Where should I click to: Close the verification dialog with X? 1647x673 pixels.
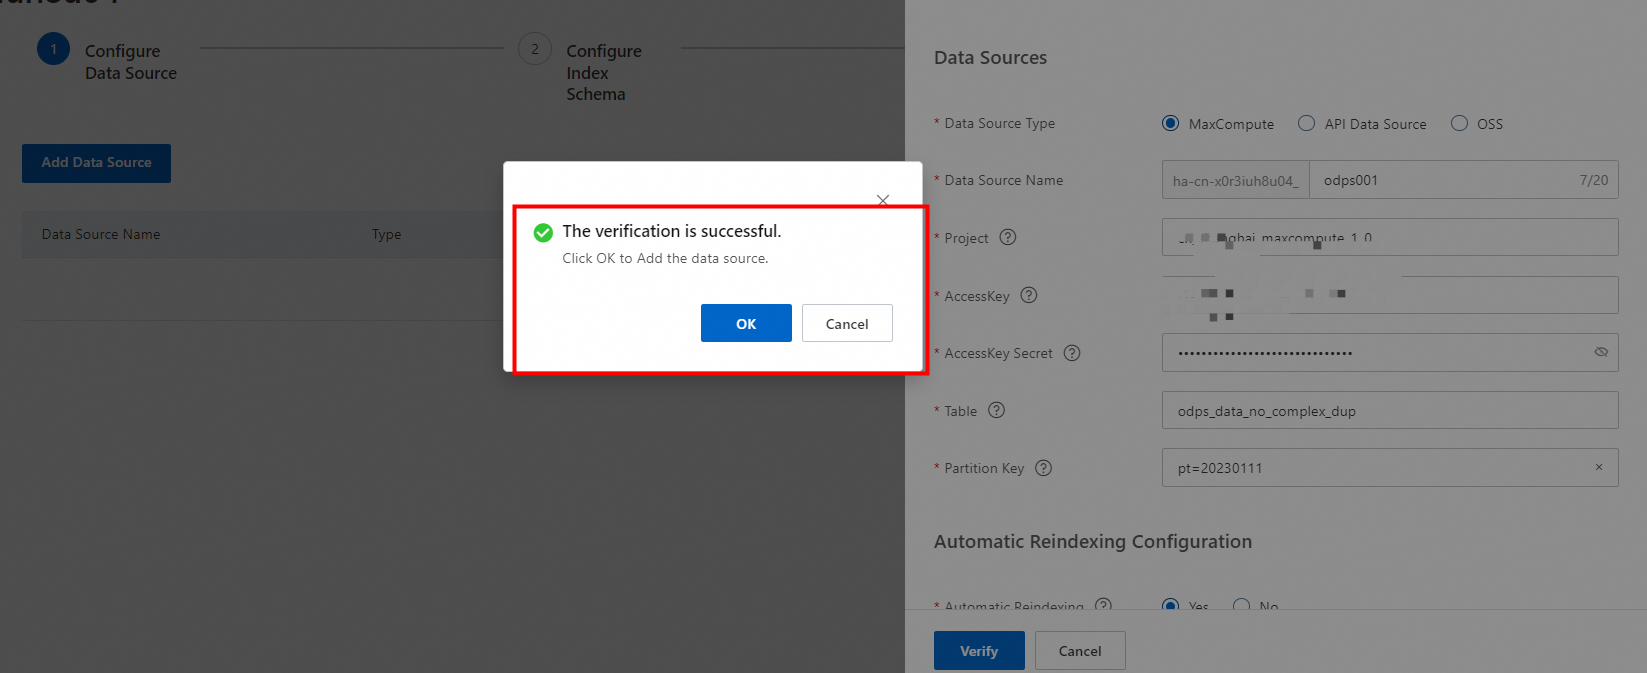pyautogui.click(x=882, y=200)
